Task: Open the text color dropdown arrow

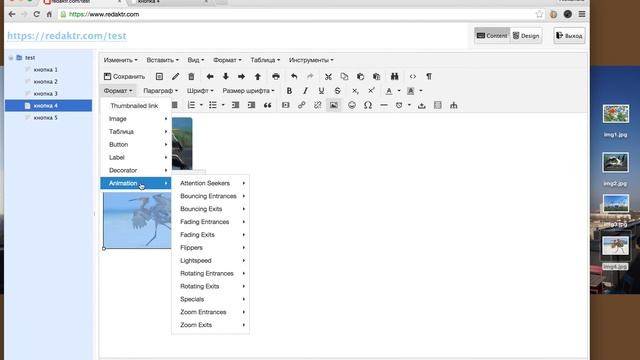Action: pos(399,91)
